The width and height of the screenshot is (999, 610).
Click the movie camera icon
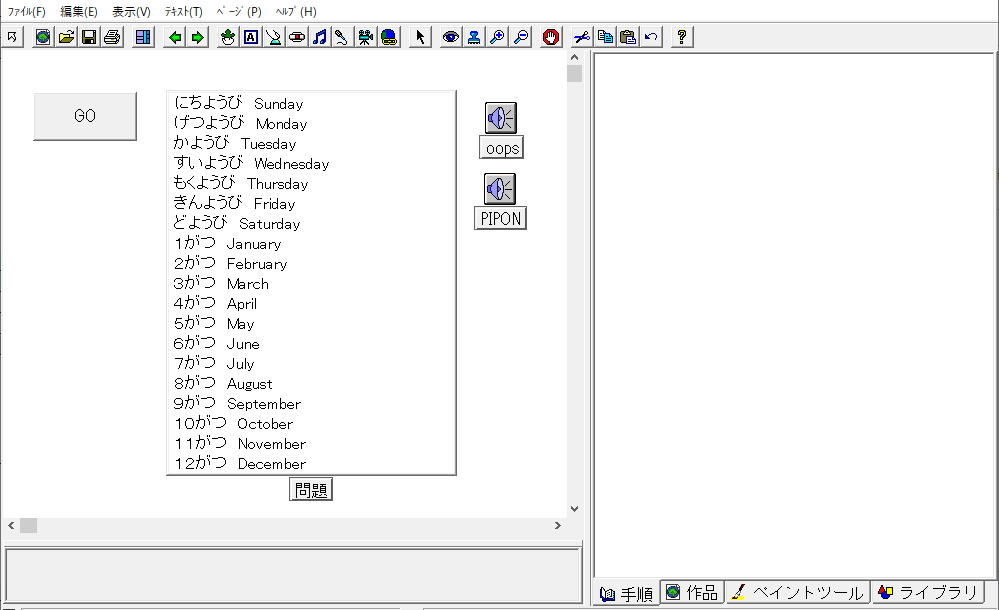point(366,37)
